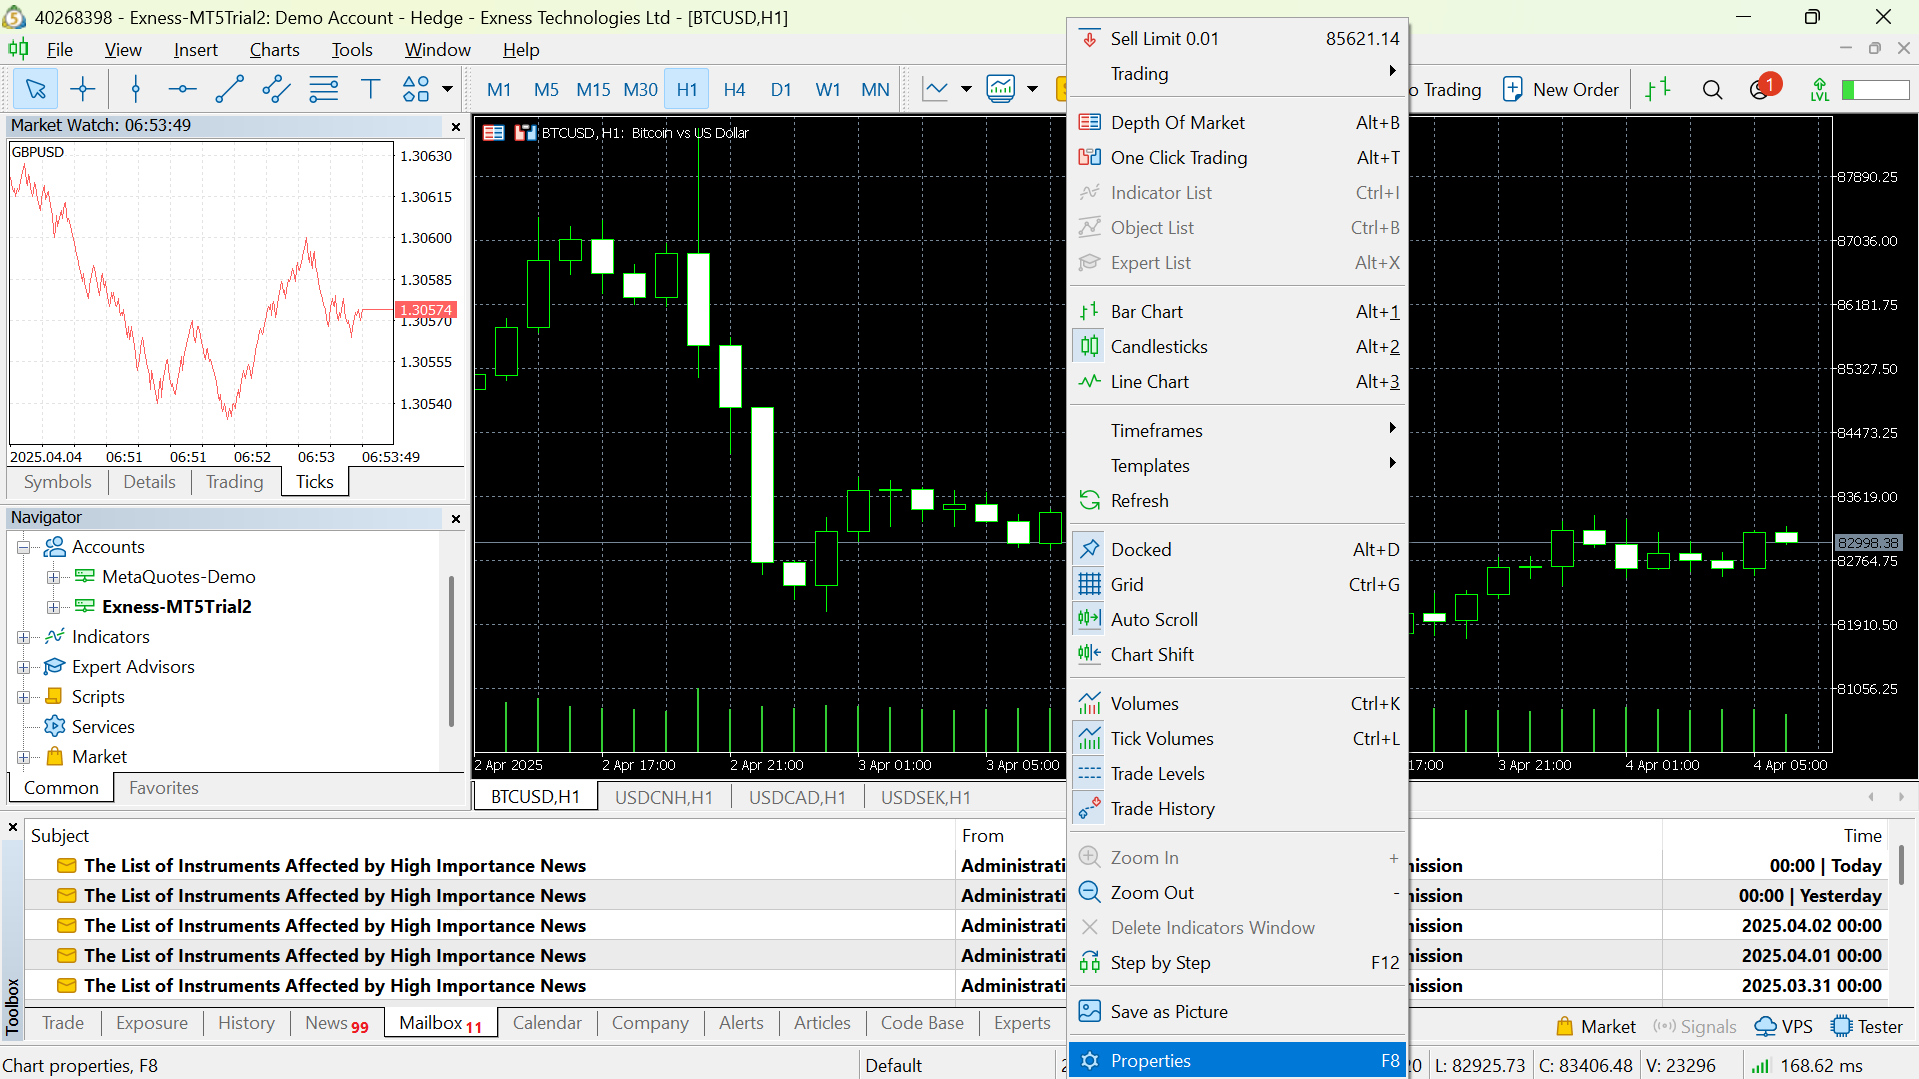
Task: Select One Click Trading menu entry
Action: pos(1238,157)
